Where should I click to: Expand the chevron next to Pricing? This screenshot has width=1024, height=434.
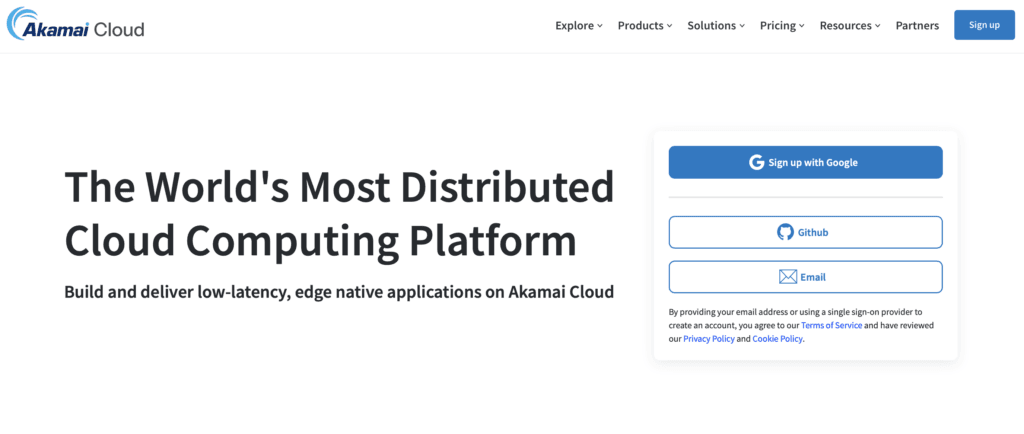click(801, 26)
